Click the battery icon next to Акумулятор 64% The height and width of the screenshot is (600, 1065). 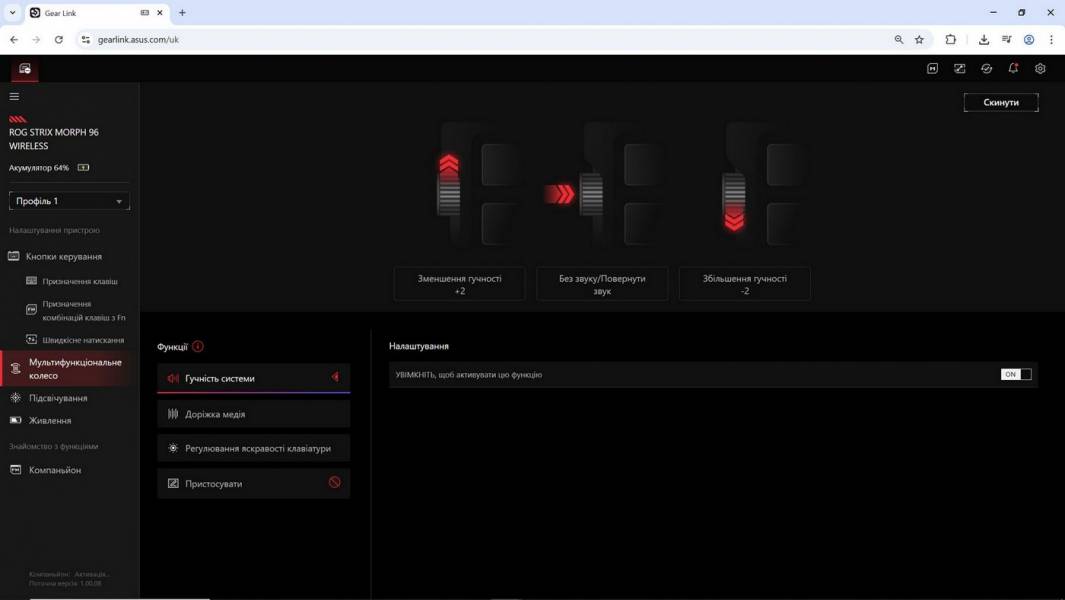(84, 168)
